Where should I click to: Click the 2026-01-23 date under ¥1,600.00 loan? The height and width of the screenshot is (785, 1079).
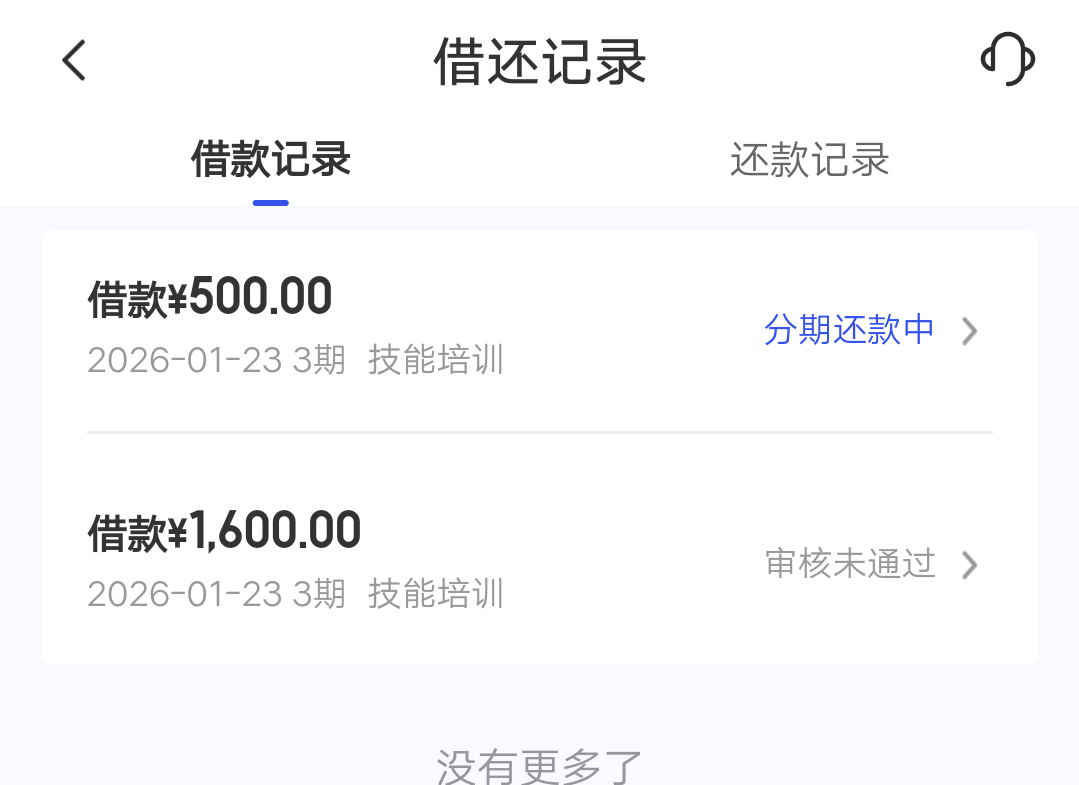(x=185, y=594)
